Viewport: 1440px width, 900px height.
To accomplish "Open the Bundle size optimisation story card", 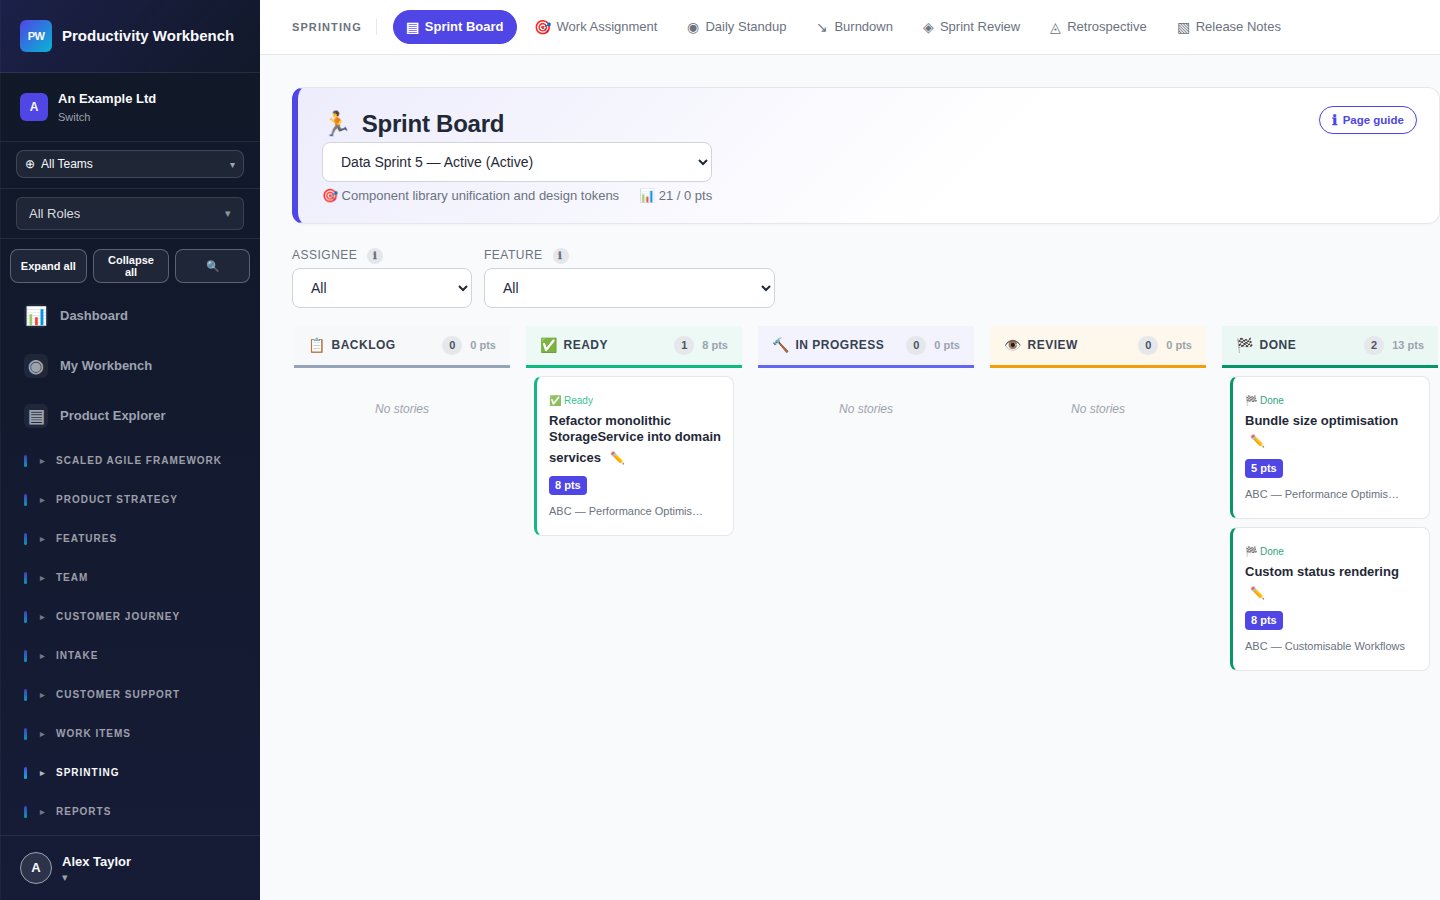I will [1330, 447].
